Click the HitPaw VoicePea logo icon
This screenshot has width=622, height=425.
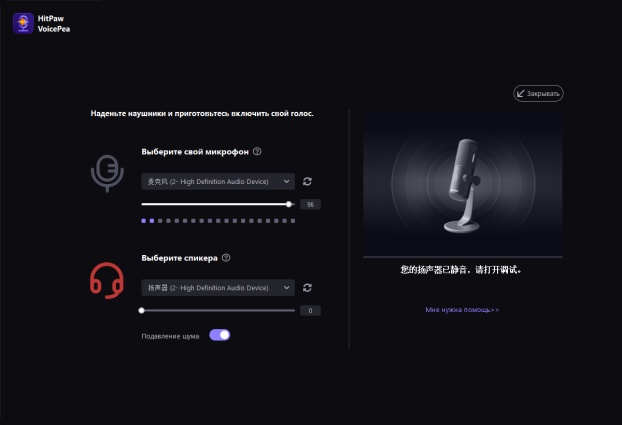click(x=23, y=23)
